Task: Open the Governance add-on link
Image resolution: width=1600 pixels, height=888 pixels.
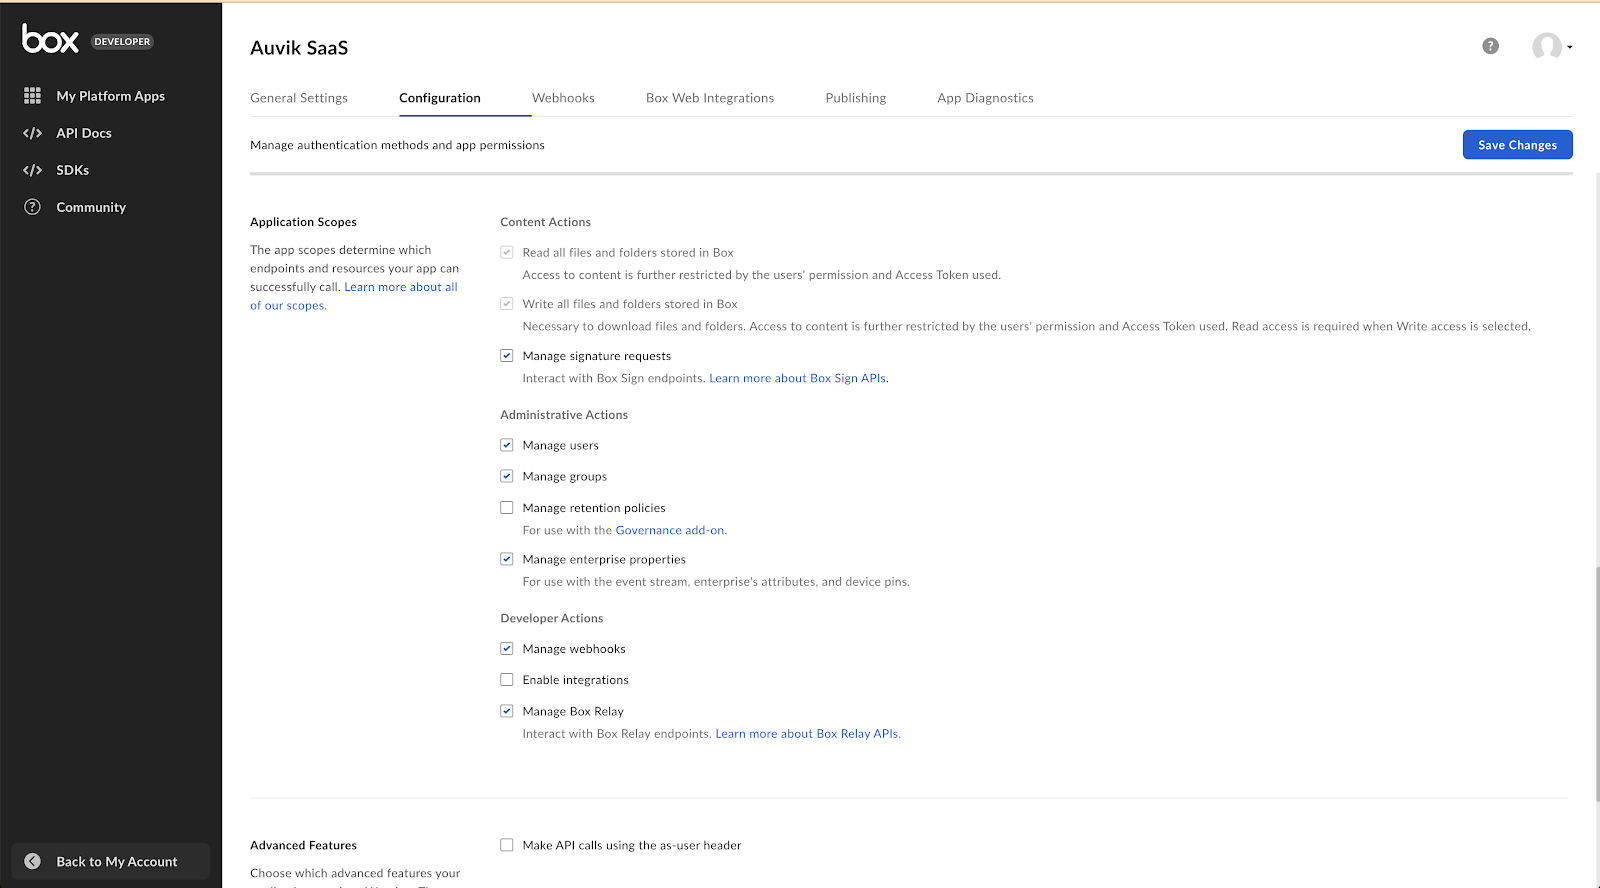Action: 670,530
